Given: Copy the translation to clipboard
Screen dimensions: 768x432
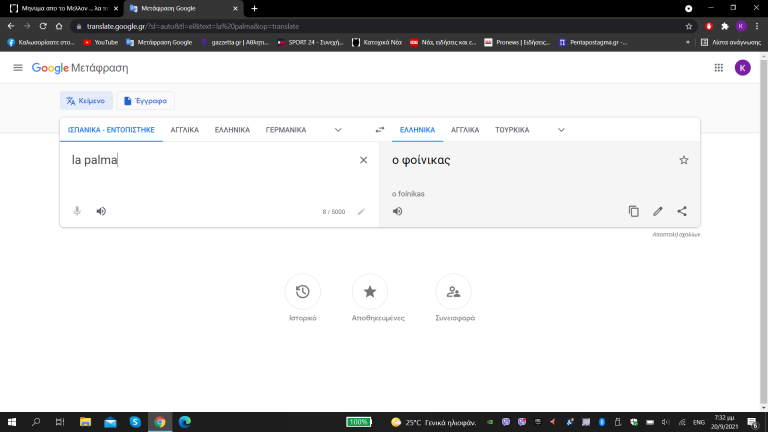Looking at the screenshot, I should (x=633, y=211).
